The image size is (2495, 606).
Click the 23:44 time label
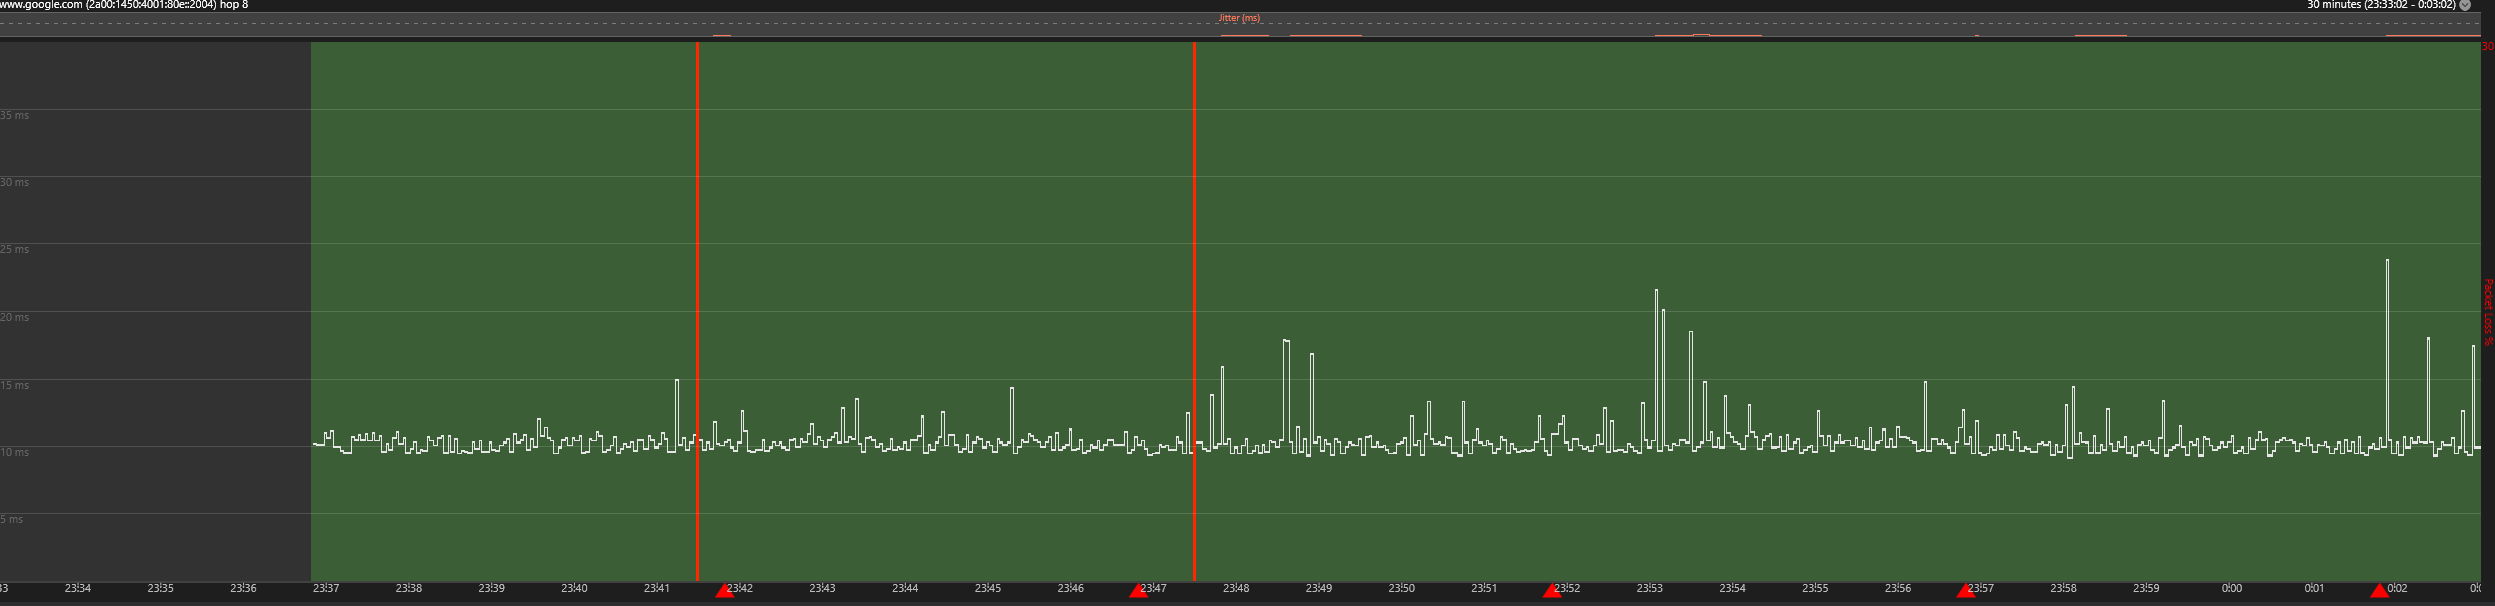[906, 588]
